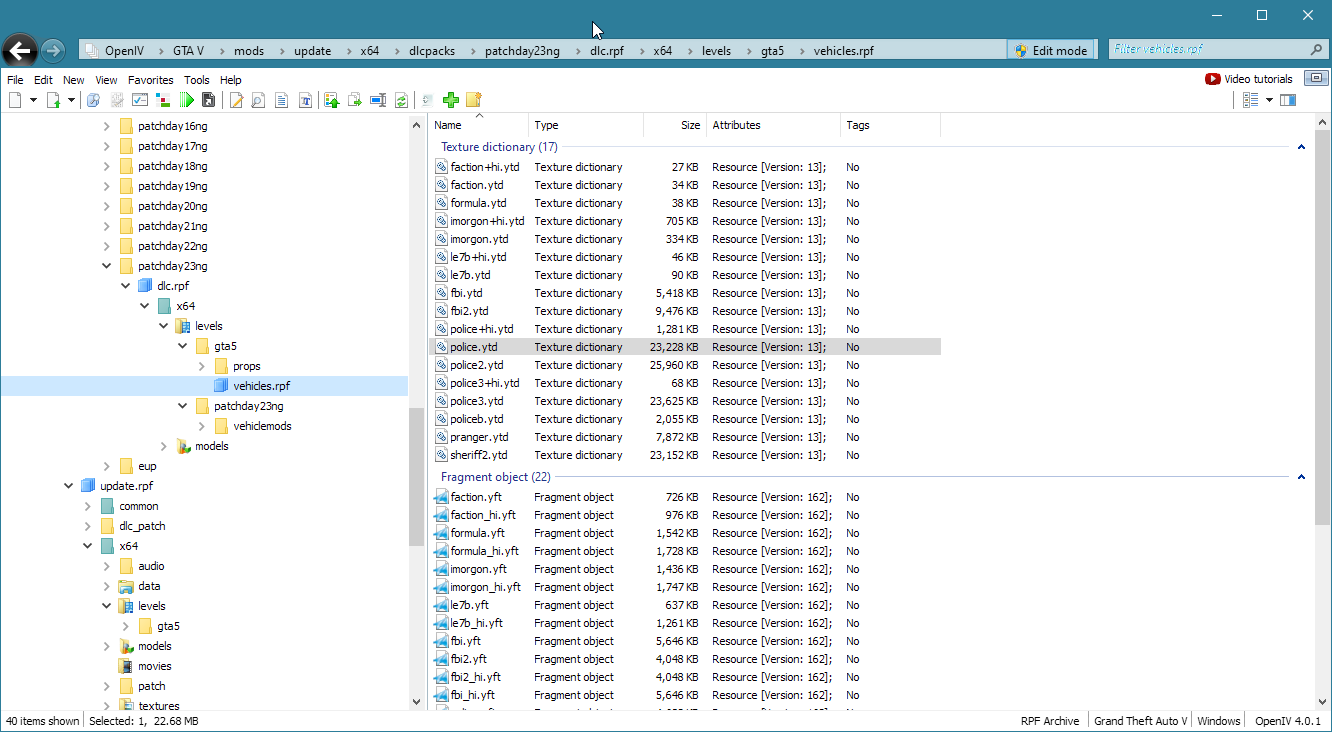
Task: Open the Favorites menu
Action: coord(150,80)
